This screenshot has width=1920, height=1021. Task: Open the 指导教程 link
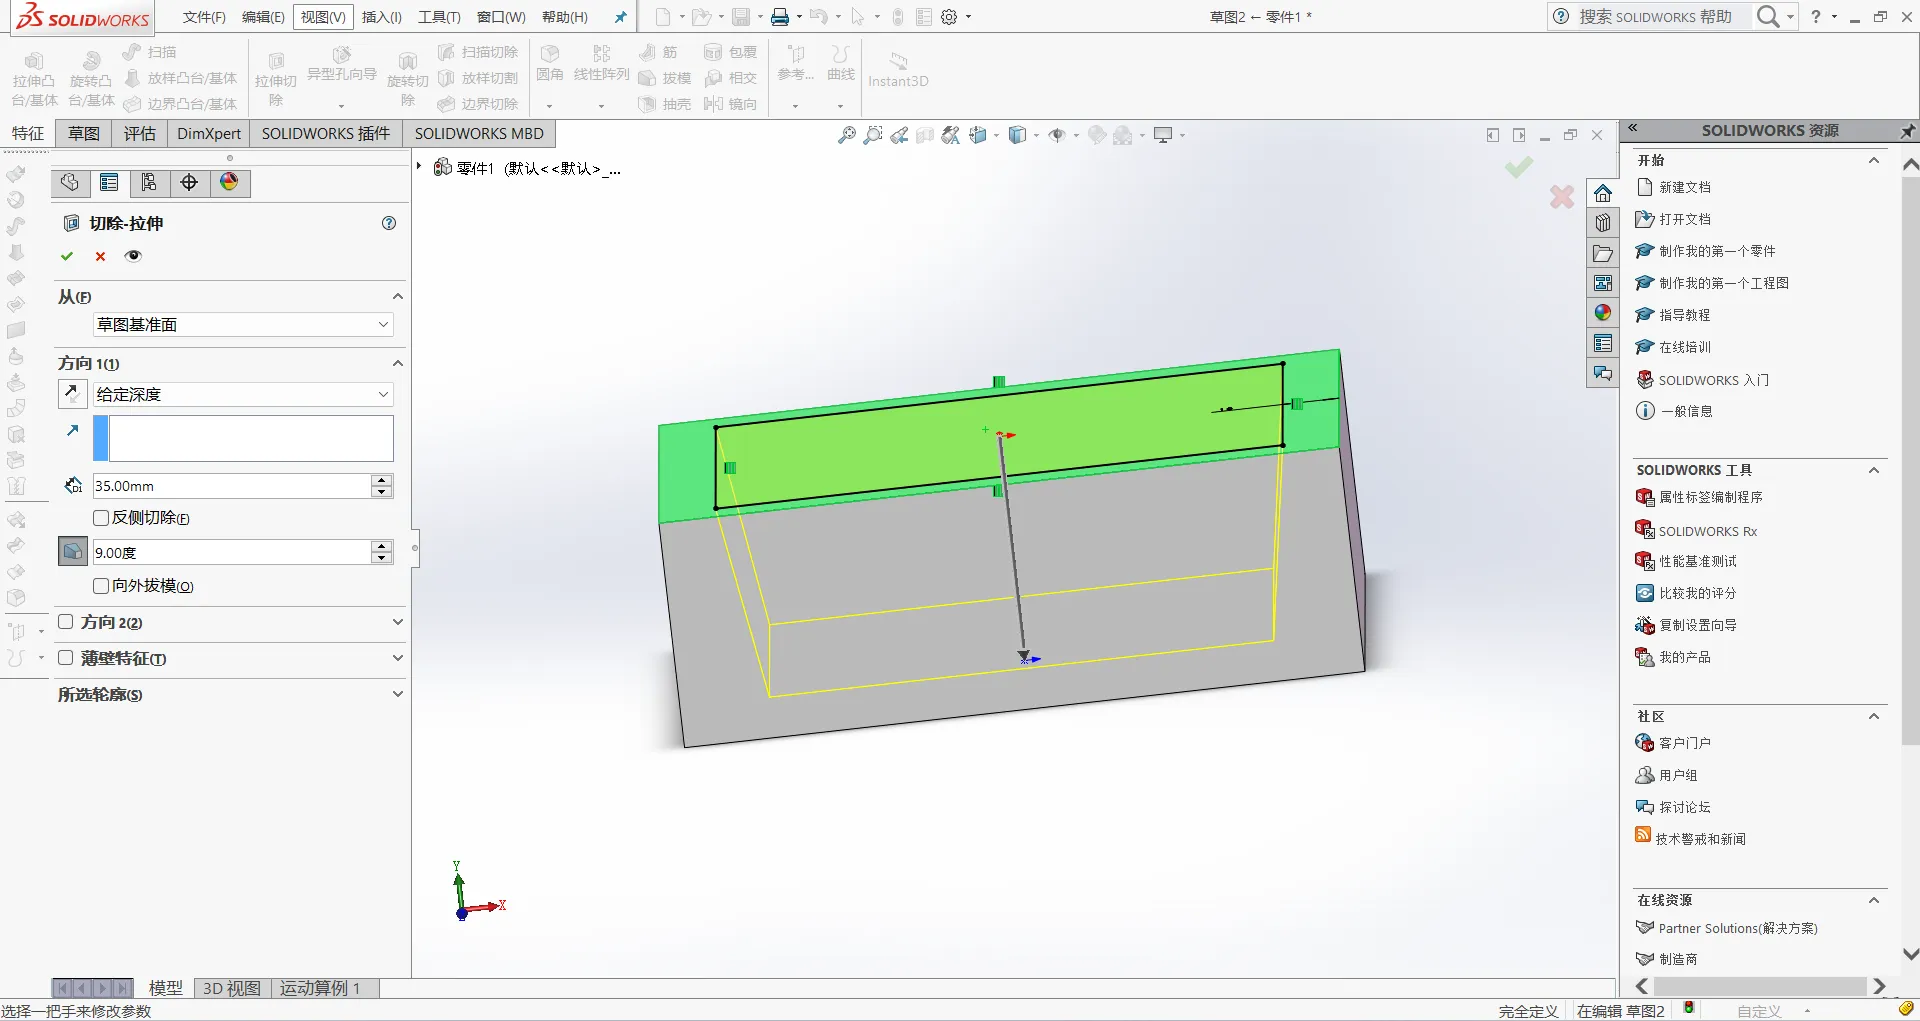1684,315
